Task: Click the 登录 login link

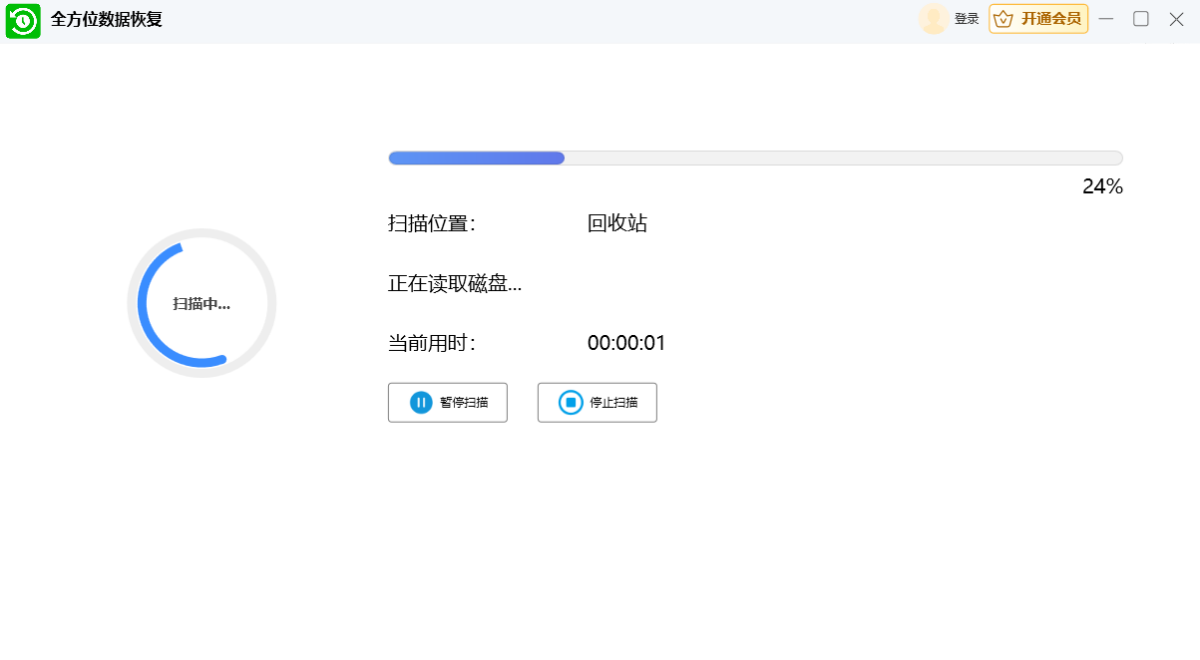Action: point(966,19)
